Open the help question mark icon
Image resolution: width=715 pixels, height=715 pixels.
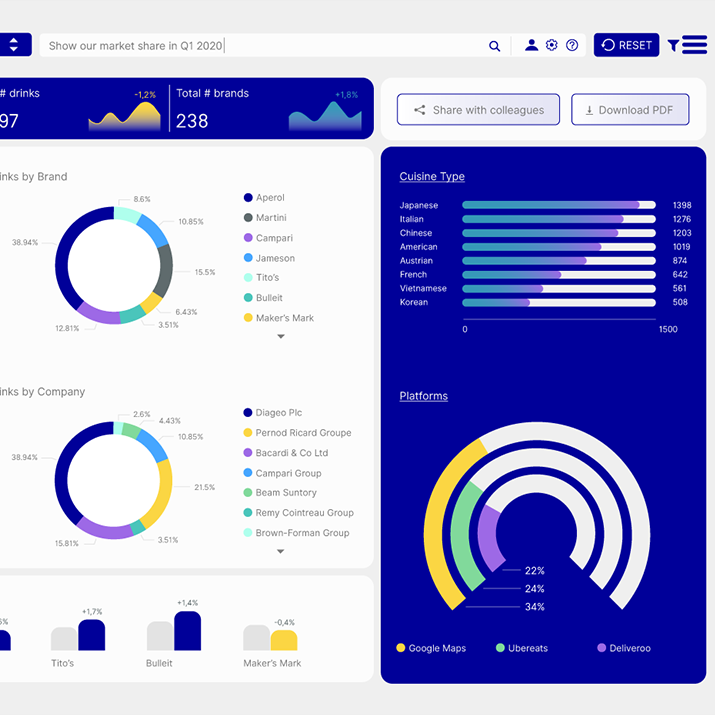tap(572, 45)
